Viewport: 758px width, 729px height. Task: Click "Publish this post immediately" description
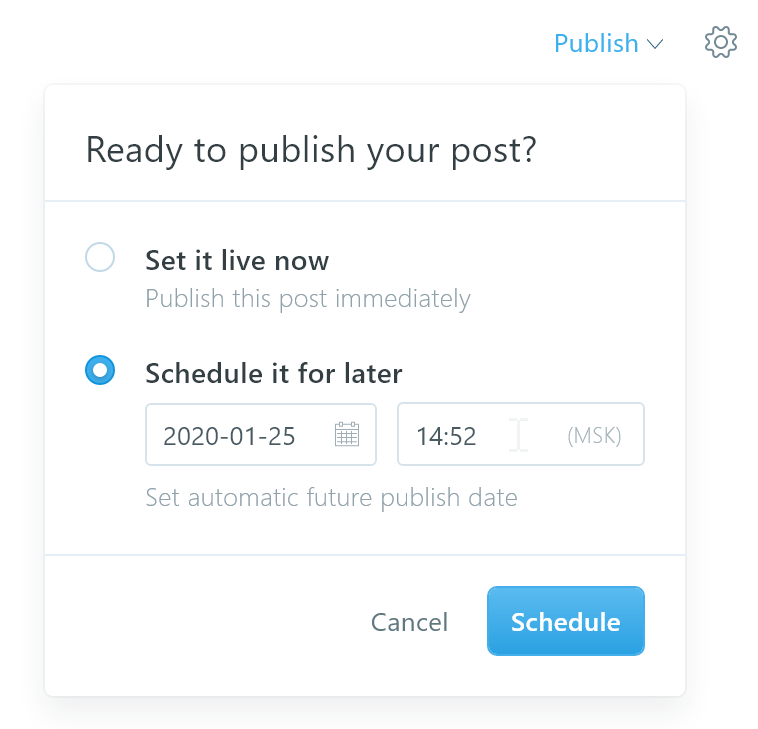308,299
